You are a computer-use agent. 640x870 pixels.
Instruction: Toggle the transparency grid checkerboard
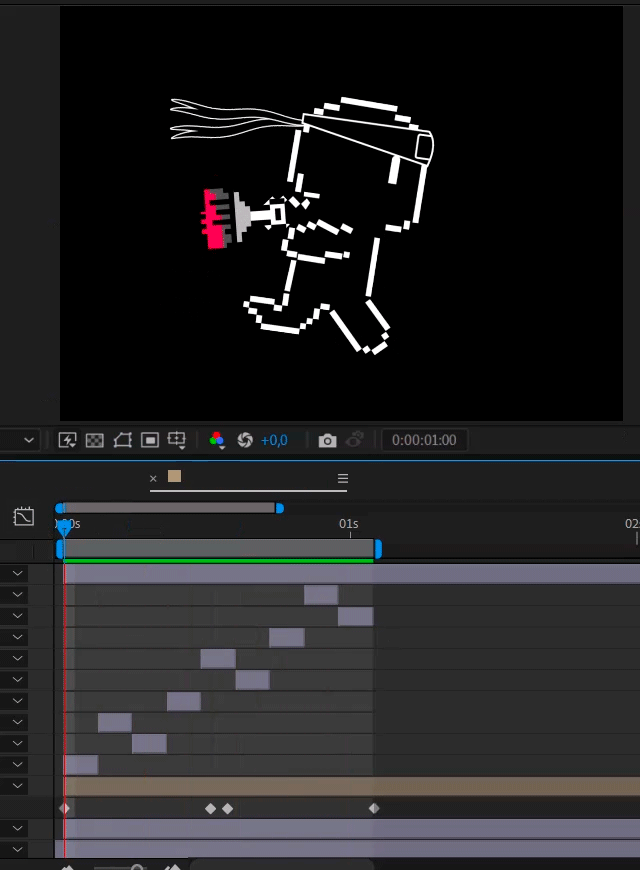click(95, 440)
